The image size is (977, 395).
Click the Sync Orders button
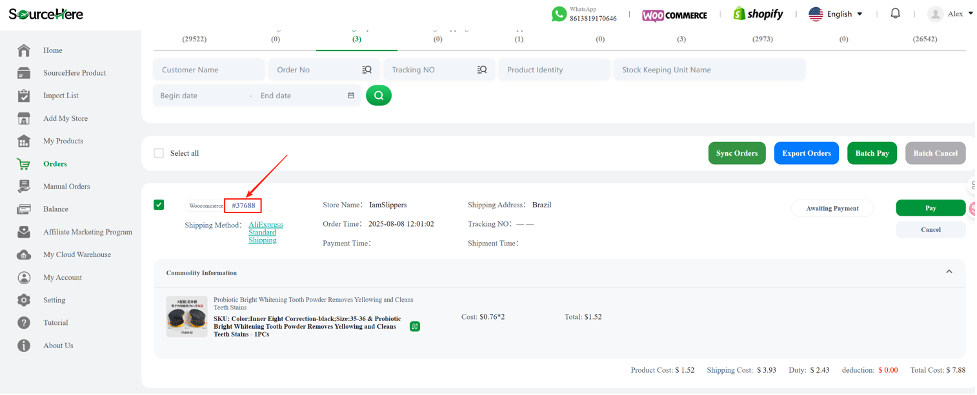click(x=737, y=153)
